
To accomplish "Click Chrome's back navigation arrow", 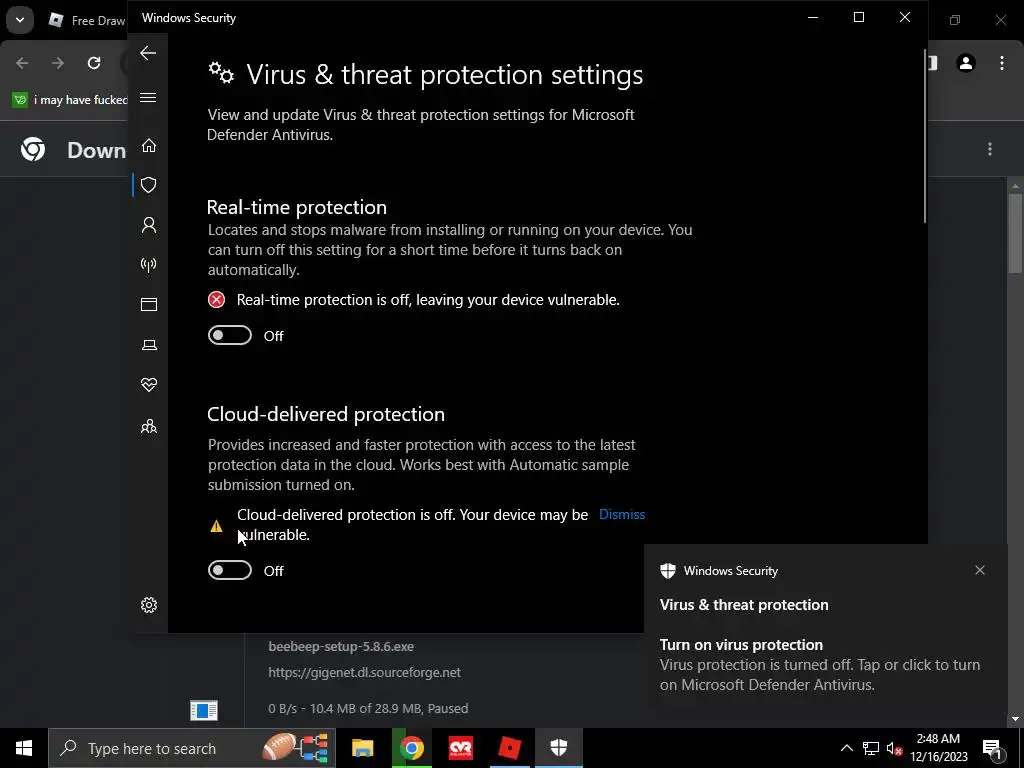I will coord(22,63).
